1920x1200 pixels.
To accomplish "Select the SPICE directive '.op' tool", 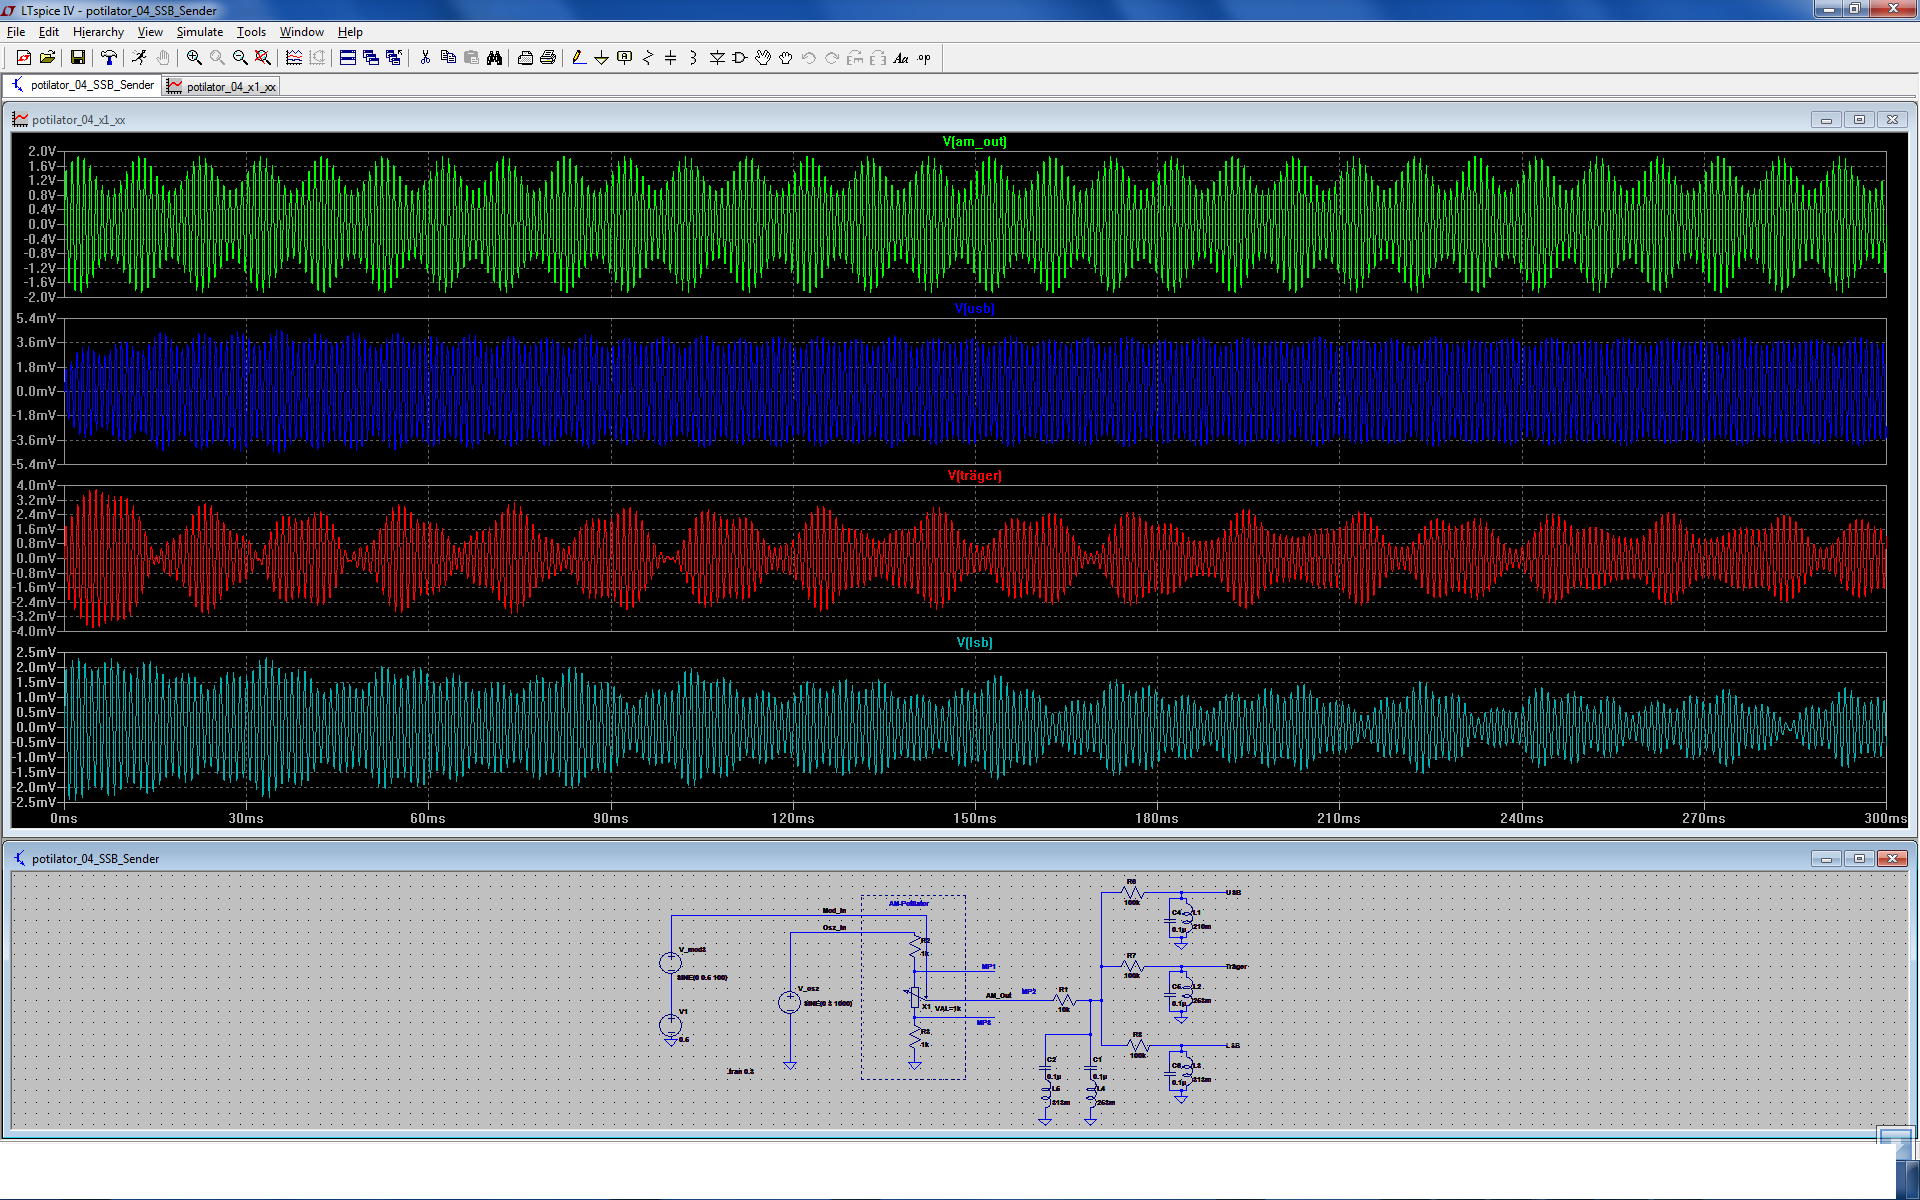I will coord(924,58).
